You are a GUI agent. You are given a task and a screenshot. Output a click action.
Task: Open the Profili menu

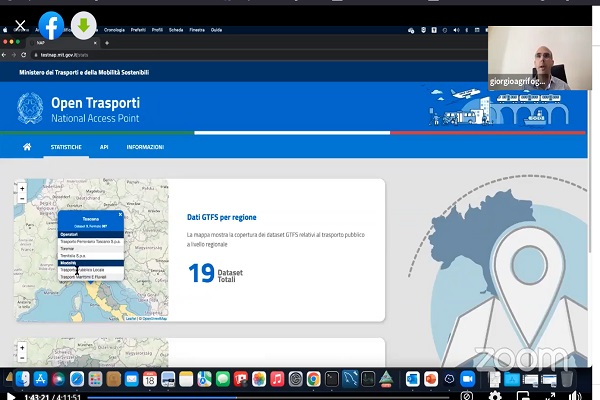pyautogui.click(x=157, y=30)
